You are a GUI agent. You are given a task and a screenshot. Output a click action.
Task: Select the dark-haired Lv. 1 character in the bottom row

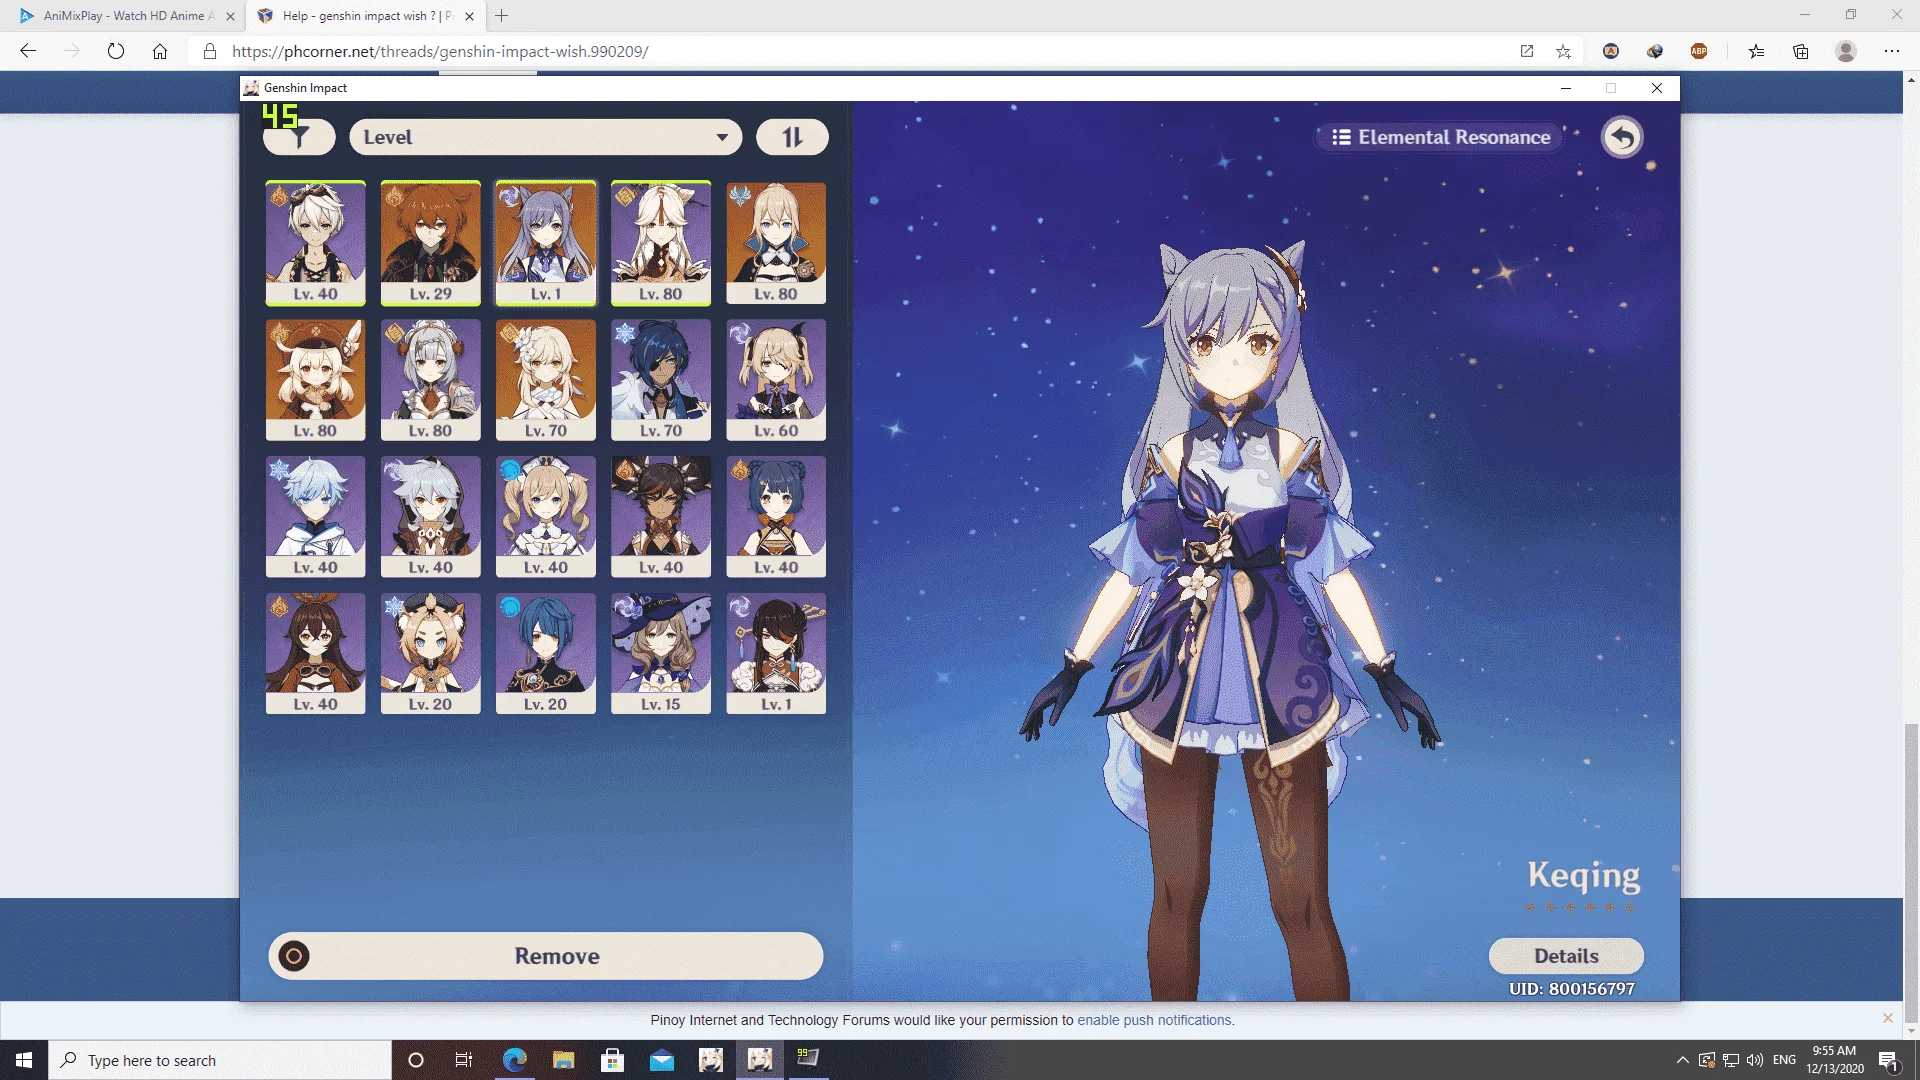pyautogui.click(x=776, y=654)
